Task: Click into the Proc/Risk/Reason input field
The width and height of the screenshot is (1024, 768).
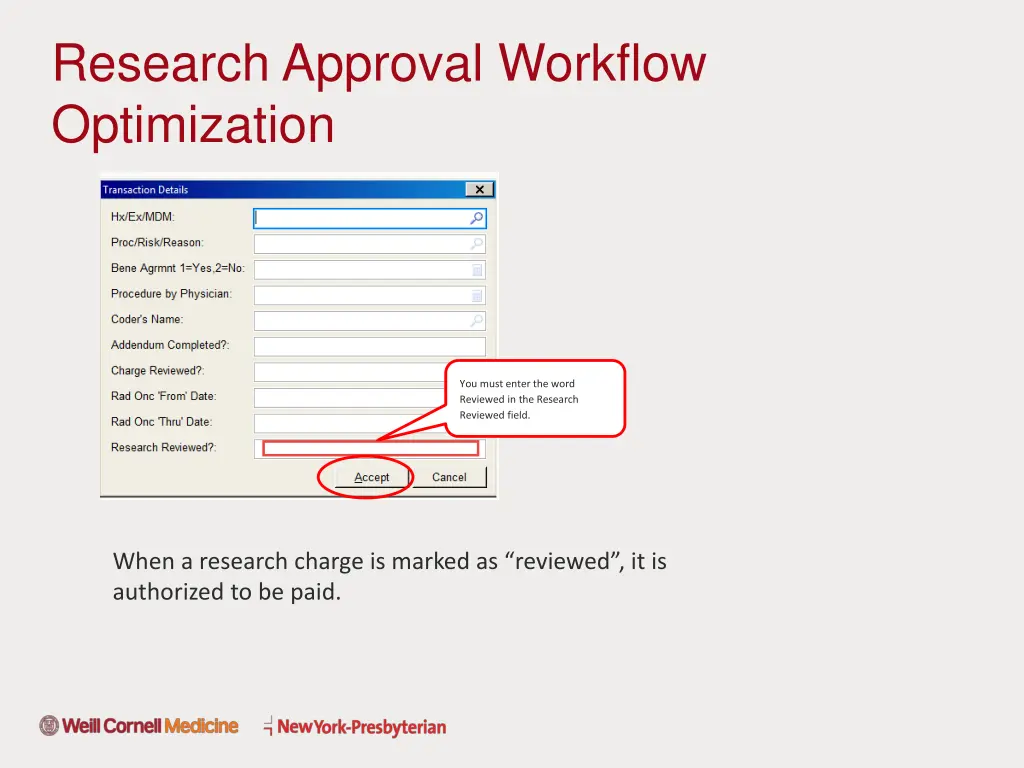Action: tap(360, 244)
